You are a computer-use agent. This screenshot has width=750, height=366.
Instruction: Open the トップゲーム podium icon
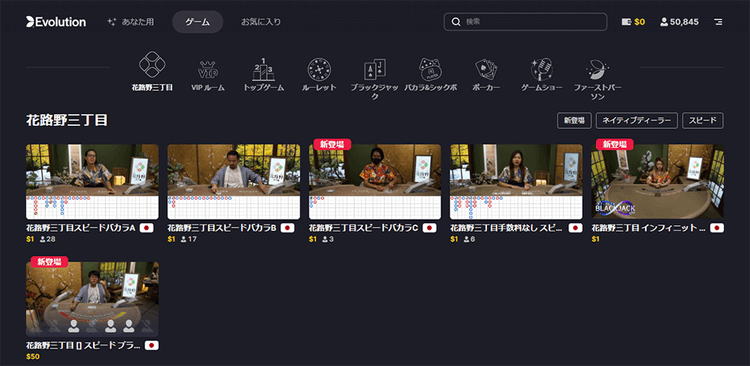(x=264, y=69)
